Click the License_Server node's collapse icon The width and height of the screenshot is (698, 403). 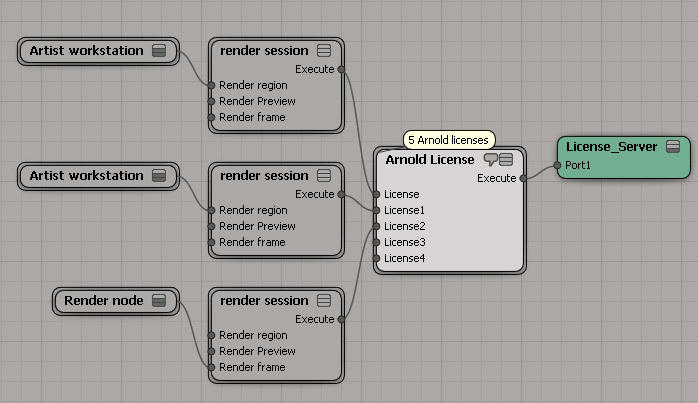tap(673, 147)
